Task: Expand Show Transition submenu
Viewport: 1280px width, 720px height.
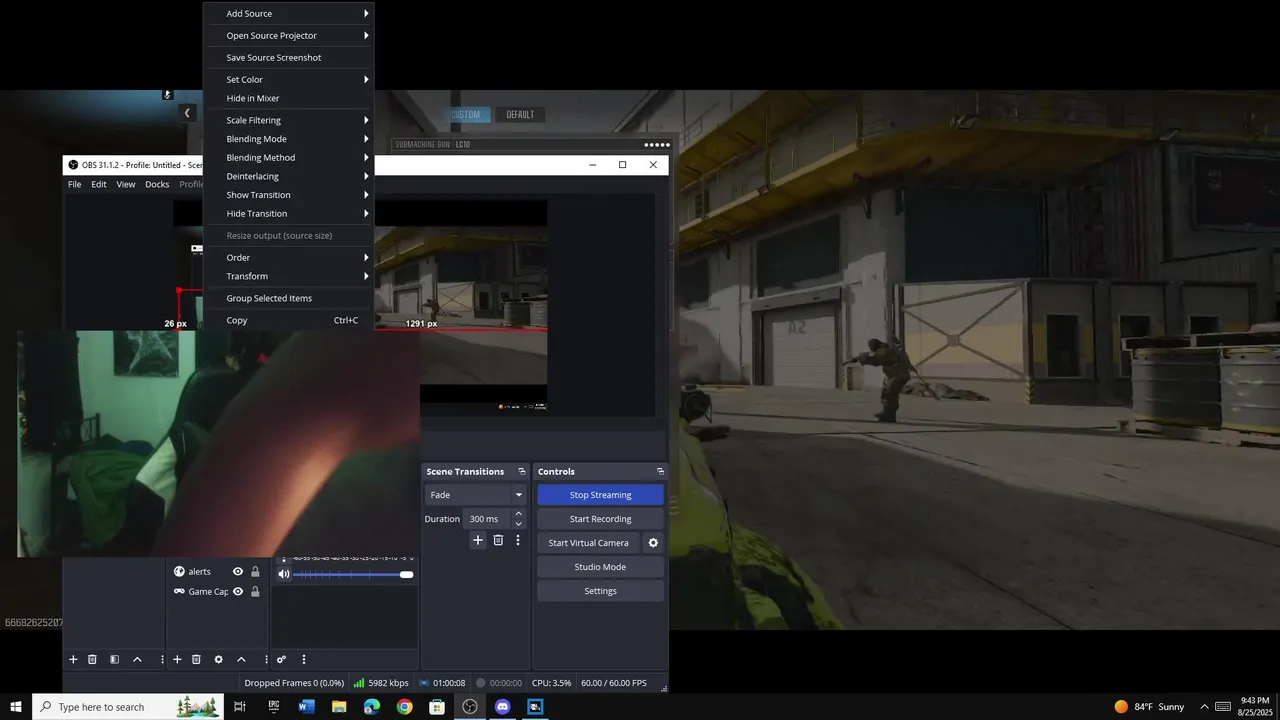Action: 289,195
